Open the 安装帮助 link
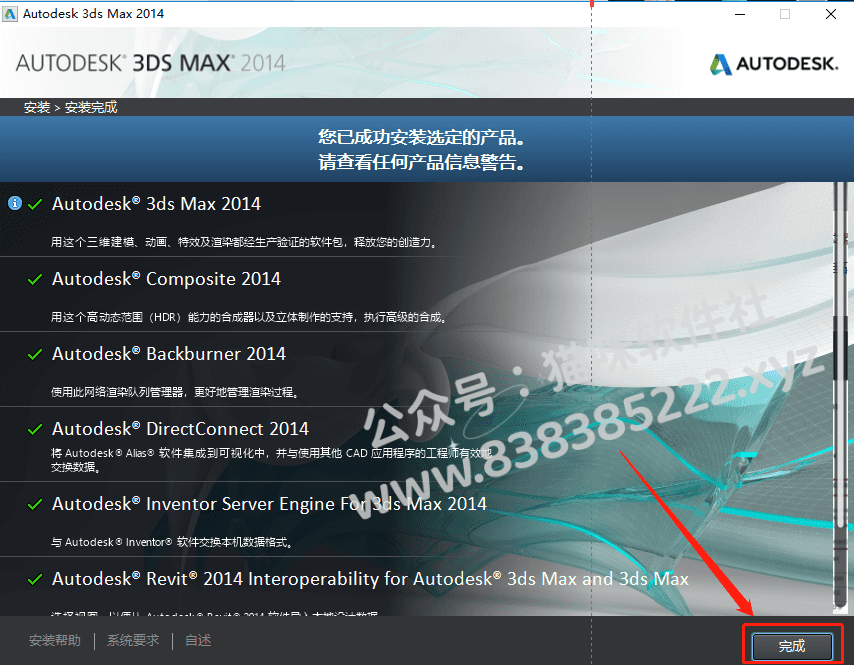Viewport: 854px width, 665px height. (x=54, y=640)
